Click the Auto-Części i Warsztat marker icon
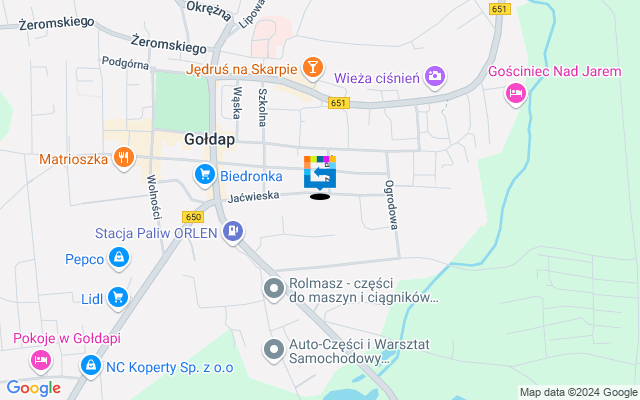This screenshot has height=400, width=640. 274,351
